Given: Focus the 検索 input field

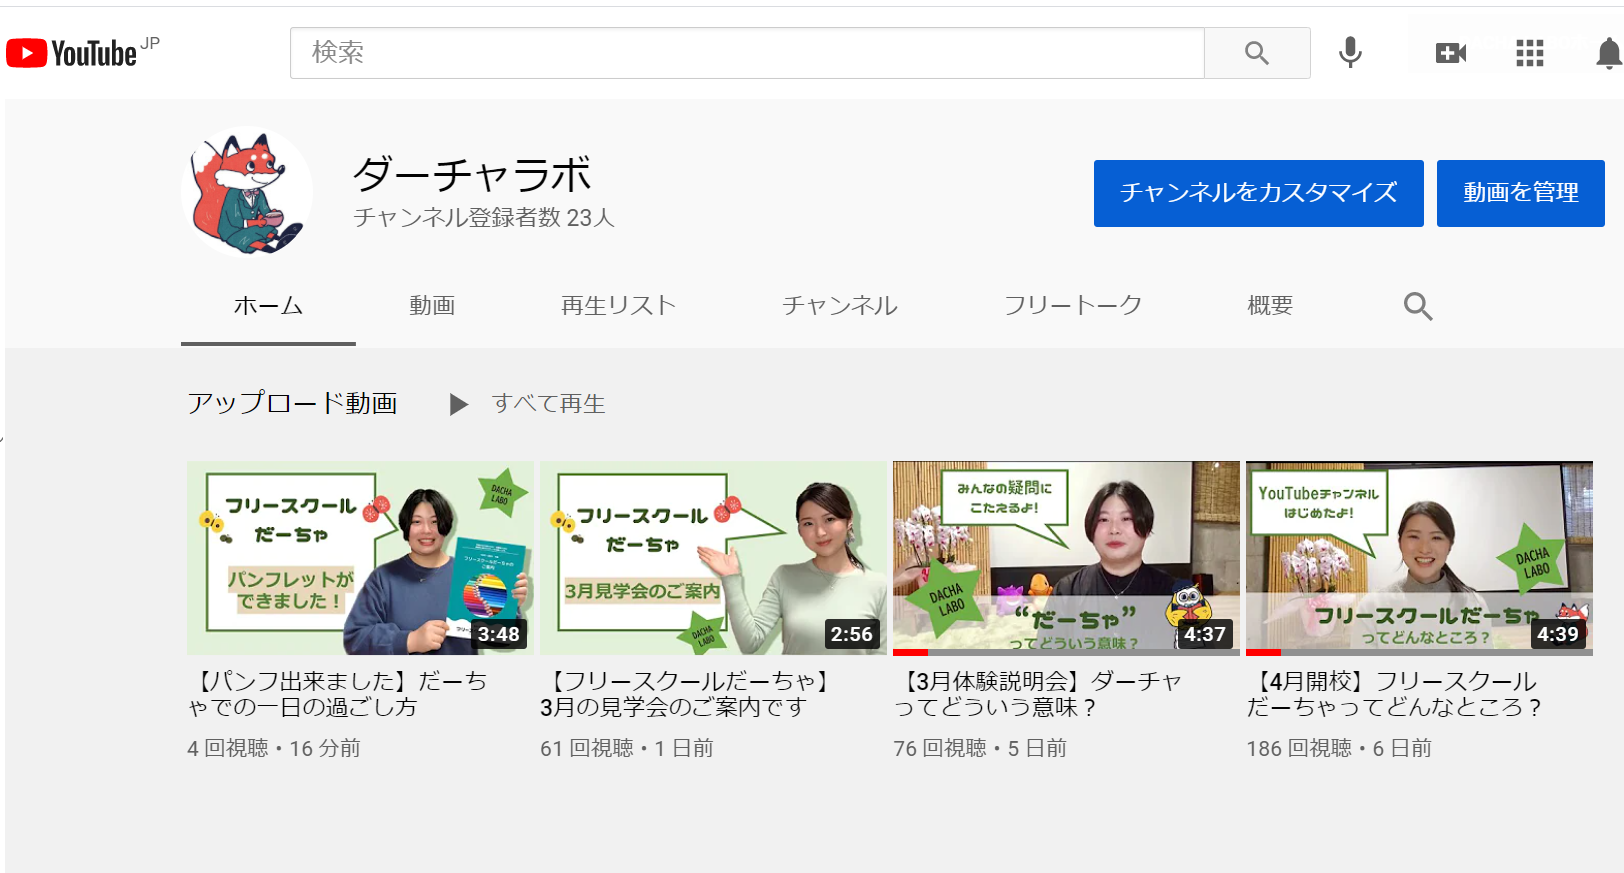Looking at the screenshot, I should pos(746,53).
